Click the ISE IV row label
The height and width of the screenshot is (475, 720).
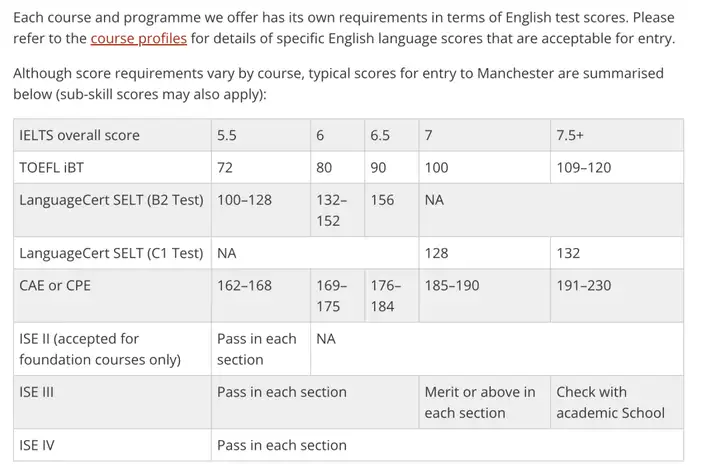click(x=112, y=445)
